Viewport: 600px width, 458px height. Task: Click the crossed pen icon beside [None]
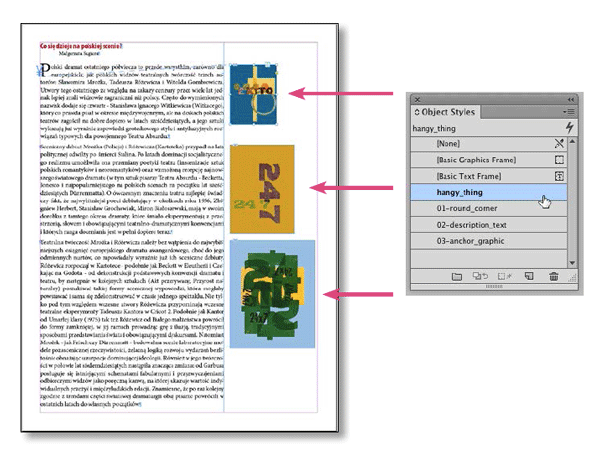pos(559,143)
